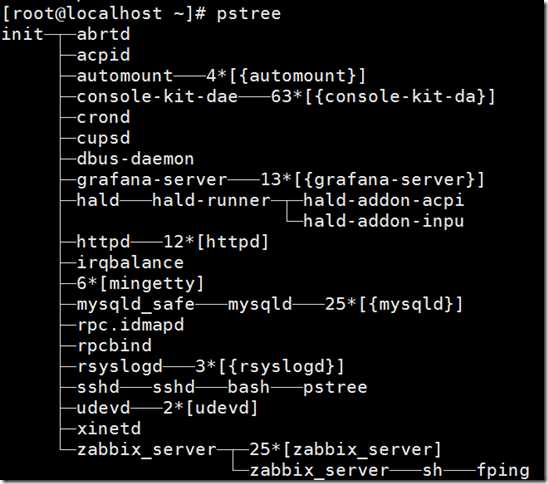Click the hald-addon-acpi leaf process
548x484 pixels.
coord(383,201)
